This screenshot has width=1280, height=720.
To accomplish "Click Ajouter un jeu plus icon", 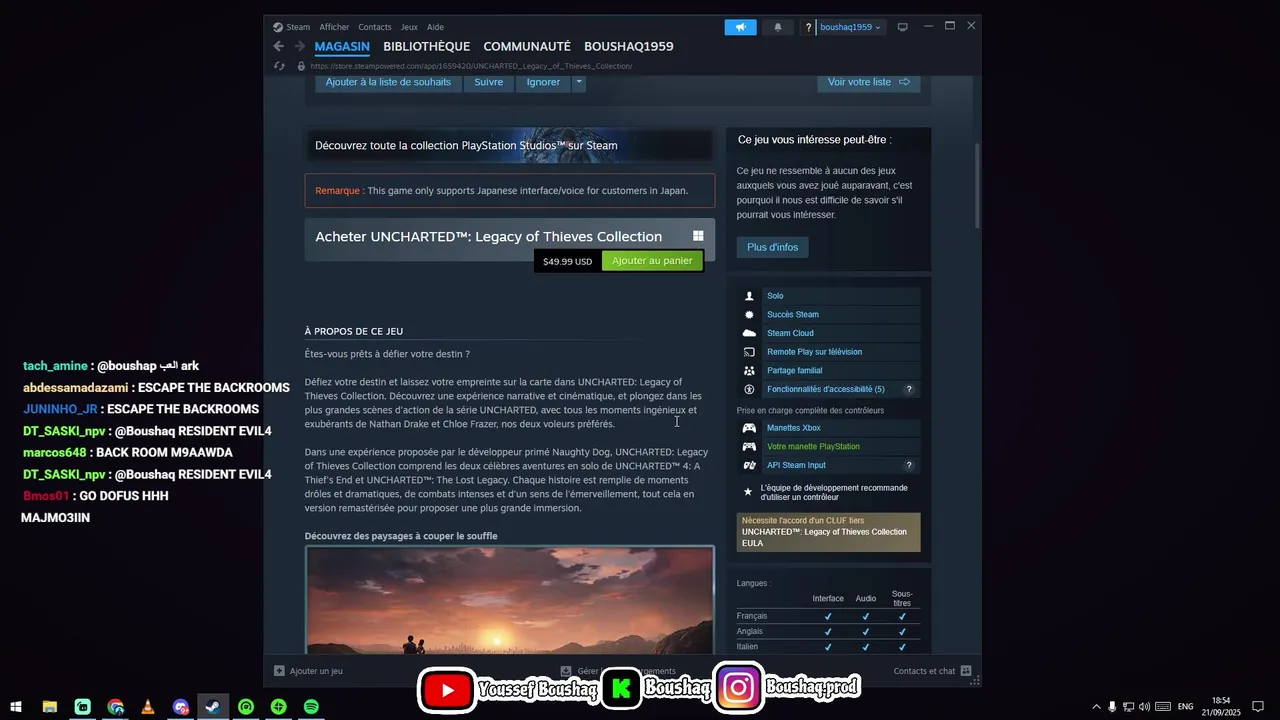I will (x=279, y=671).
